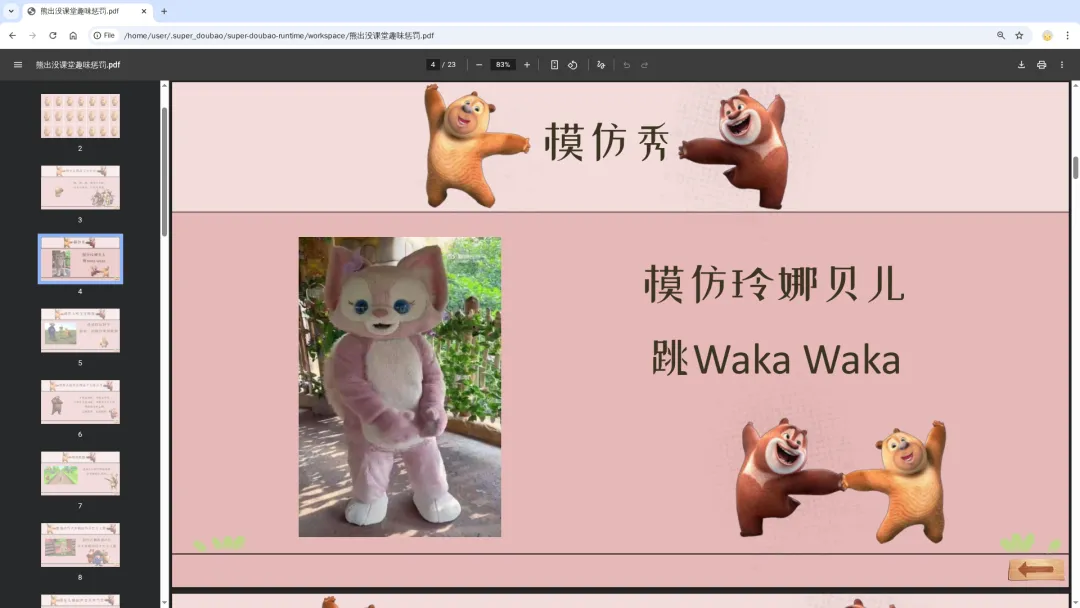Open page 3 thumbnail
The height and width of the screenshot is (608, 1080).
(x=80, y=187)
